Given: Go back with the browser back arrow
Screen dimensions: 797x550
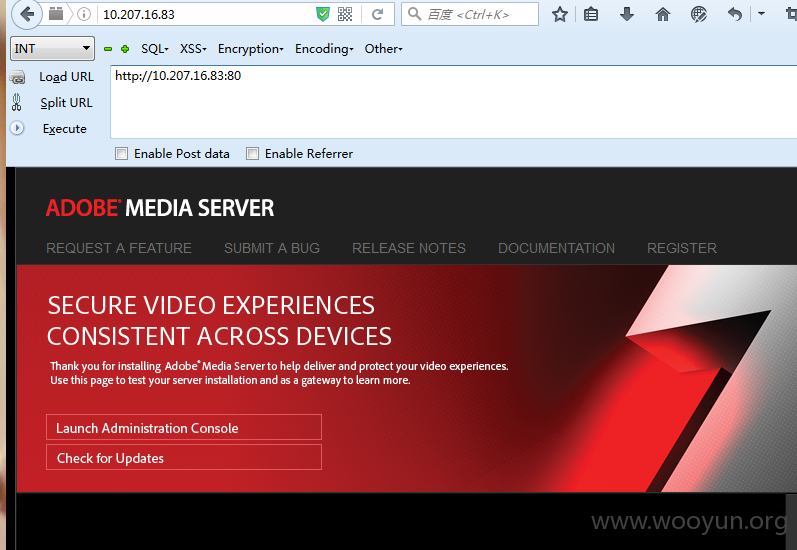Looking at the screenshot, I should coord(25,14).
